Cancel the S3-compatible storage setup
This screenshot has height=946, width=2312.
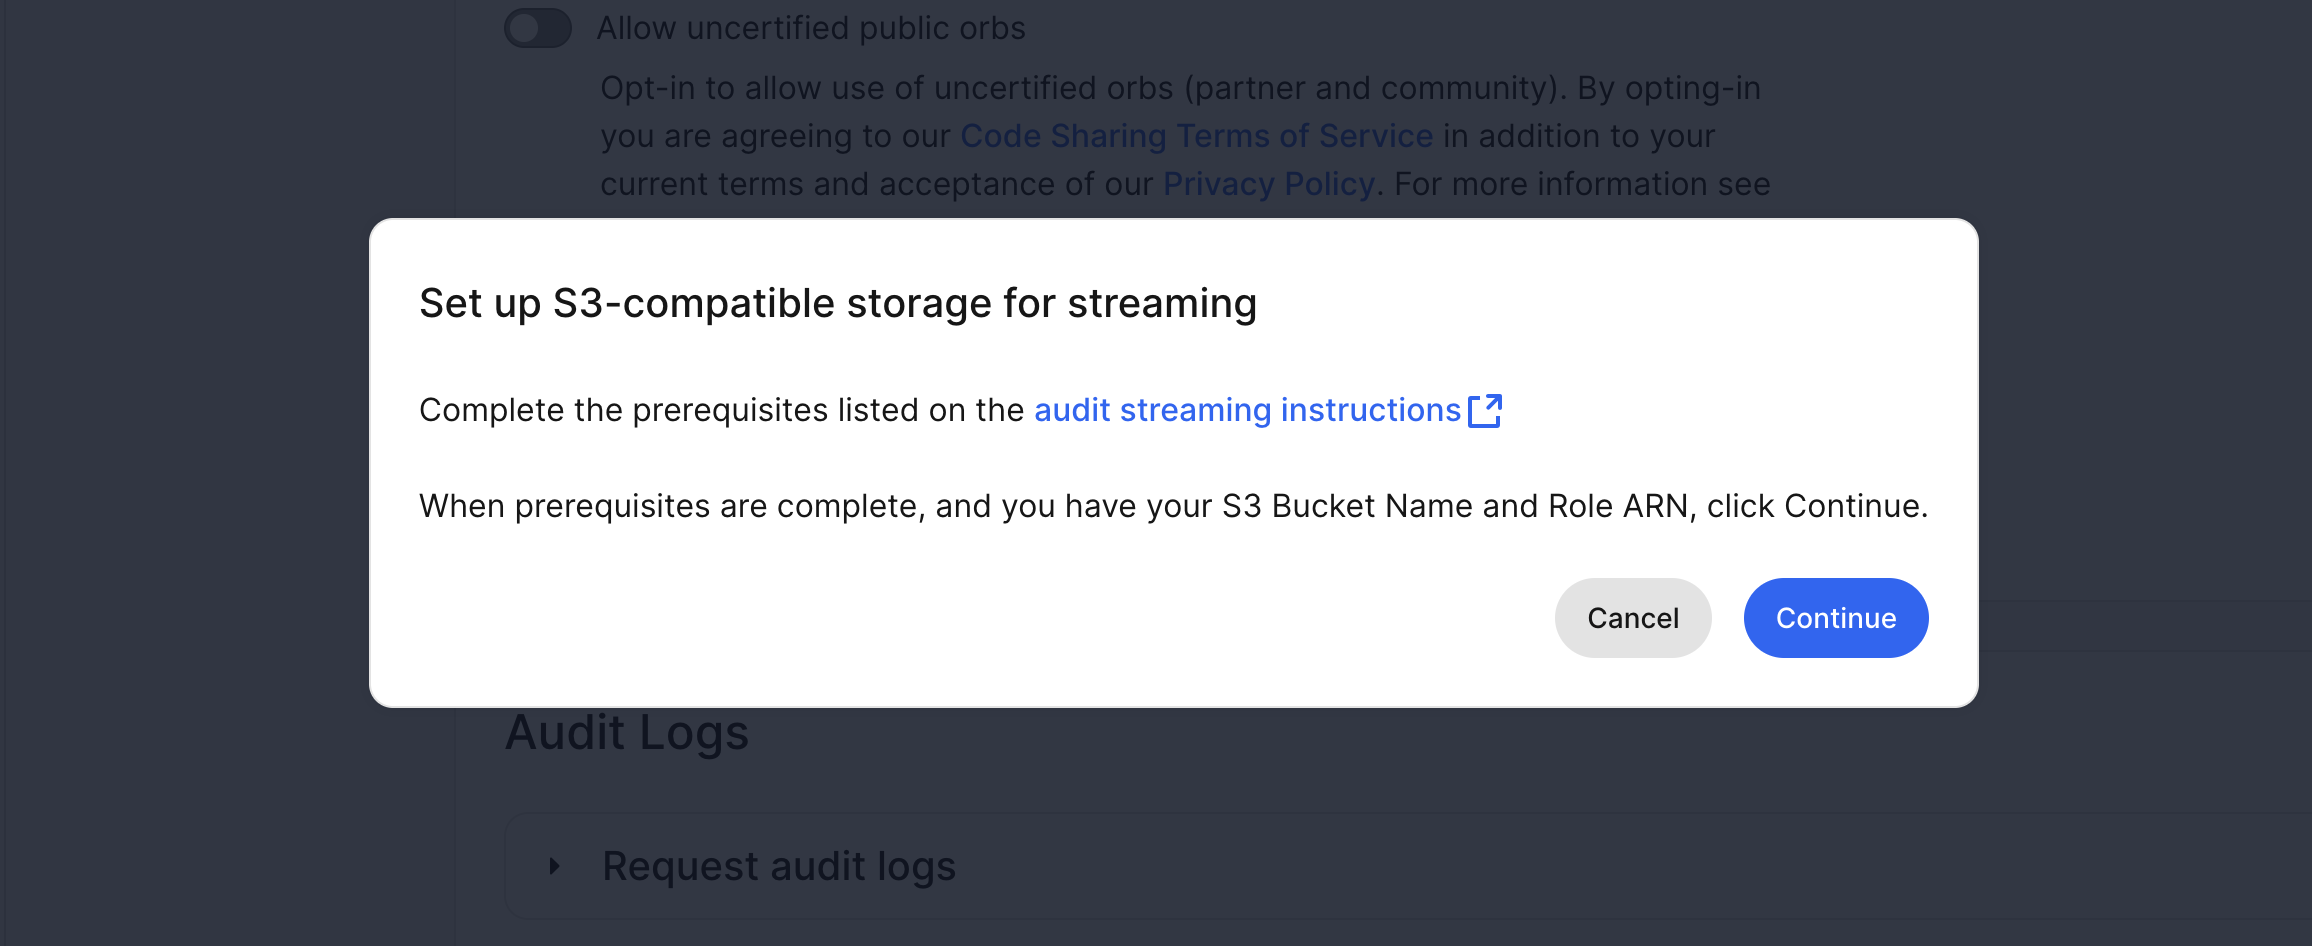coord(1632,618)
